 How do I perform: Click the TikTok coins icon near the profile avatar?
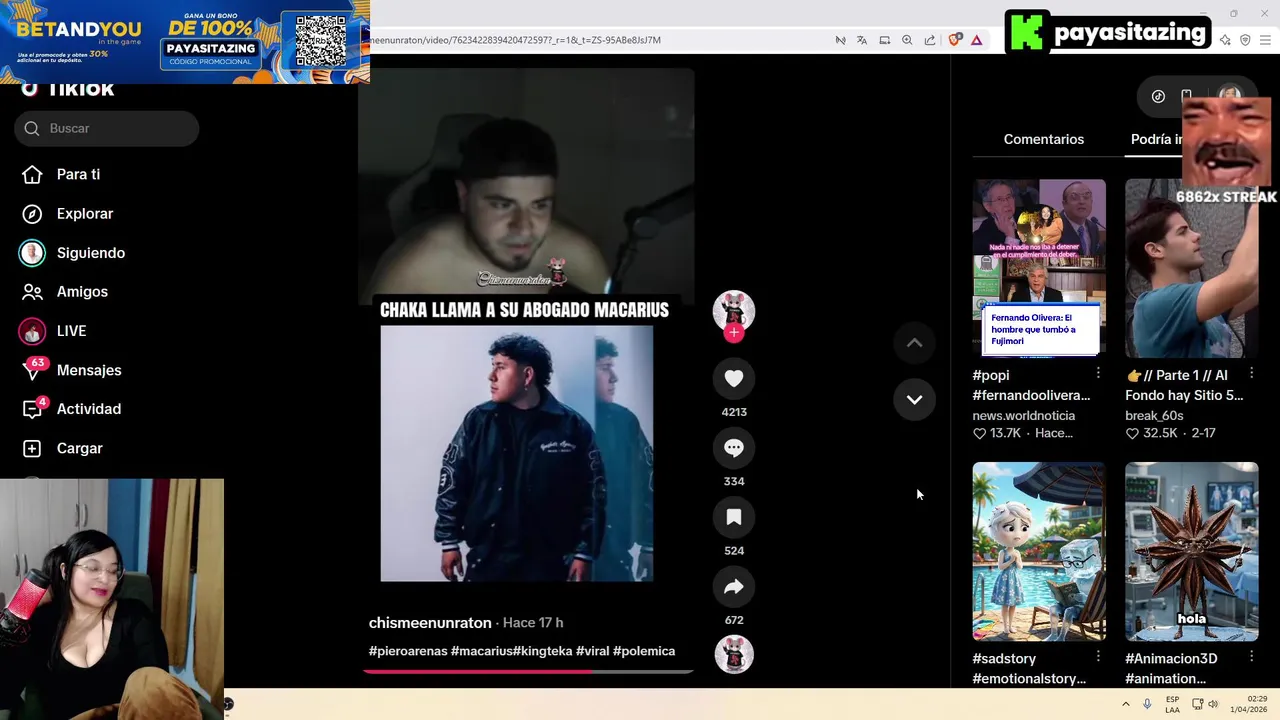click(x=1158, y=96)
